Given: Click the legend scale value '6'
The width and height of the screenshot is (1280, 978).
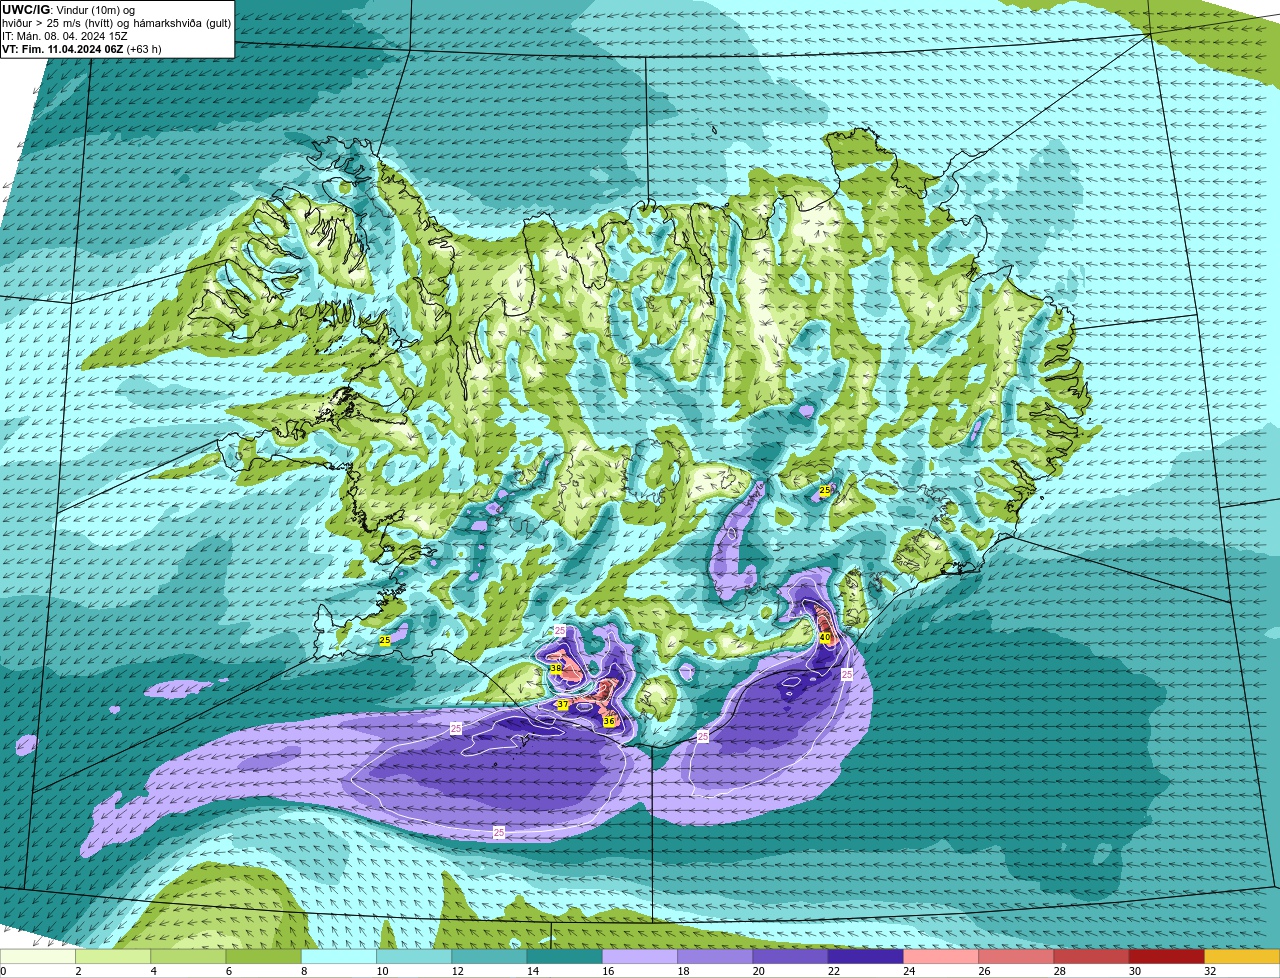Looking at the screenshot, I should pyautogui.click(x=227, y=971).
